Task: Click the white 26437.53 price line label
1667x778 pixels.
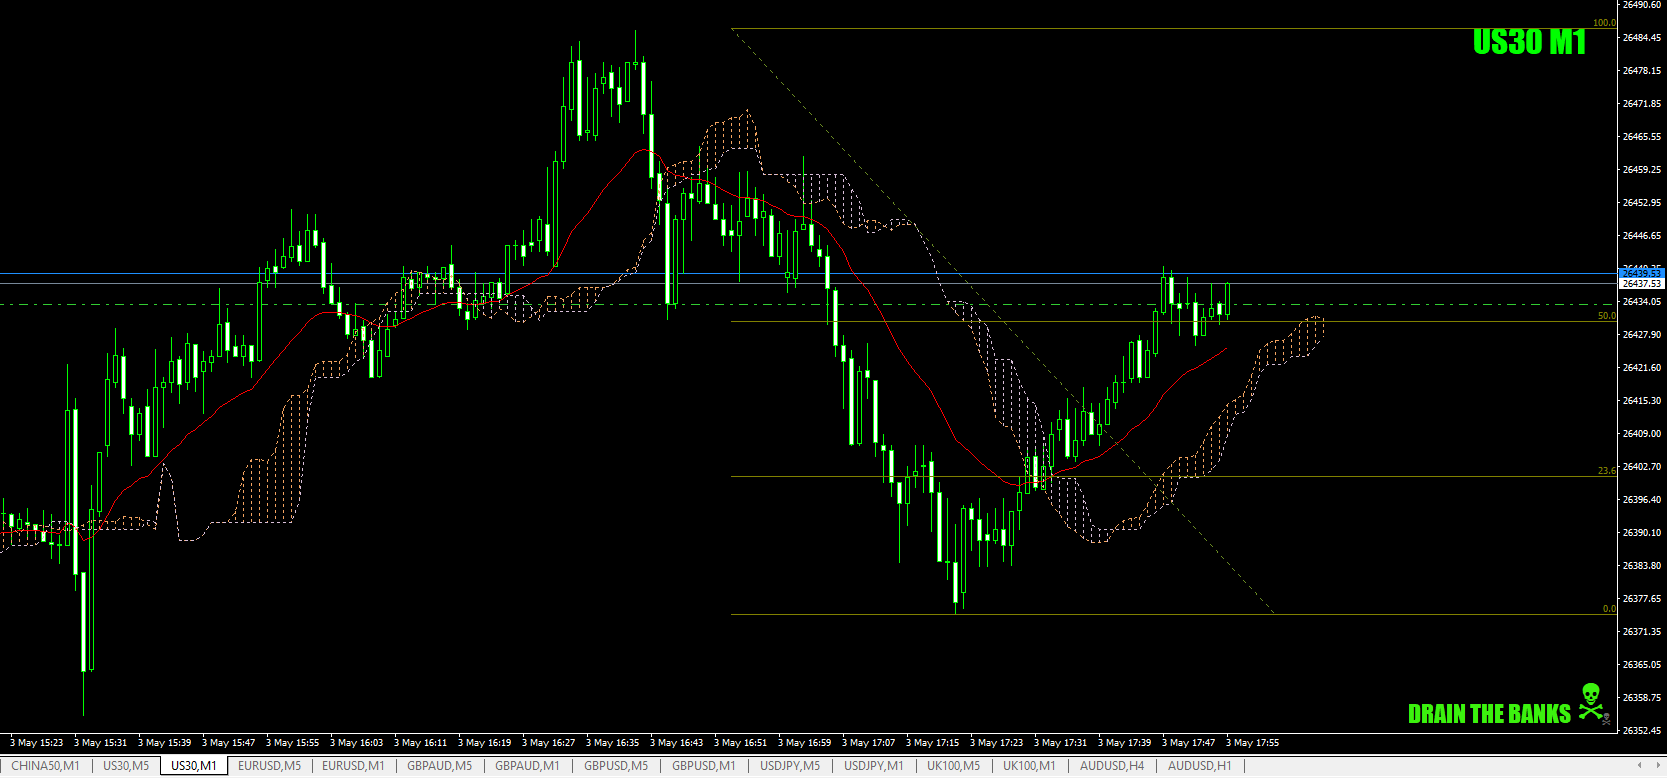Action: point(1641,284)
